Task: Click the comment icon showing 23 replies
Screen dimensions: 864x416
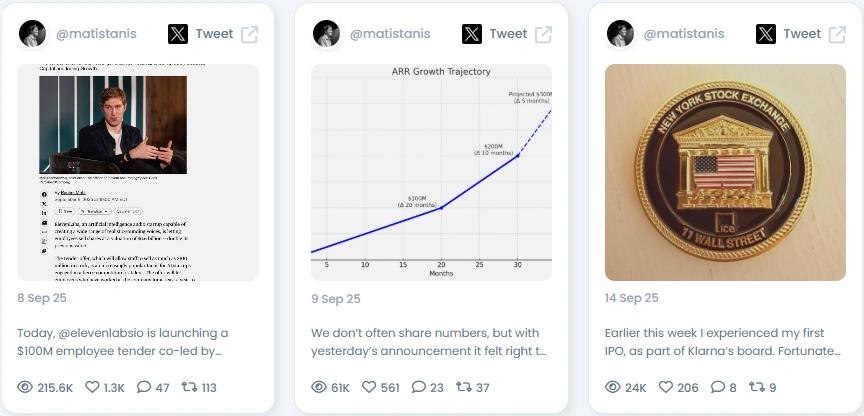Action: coord(419,387)
